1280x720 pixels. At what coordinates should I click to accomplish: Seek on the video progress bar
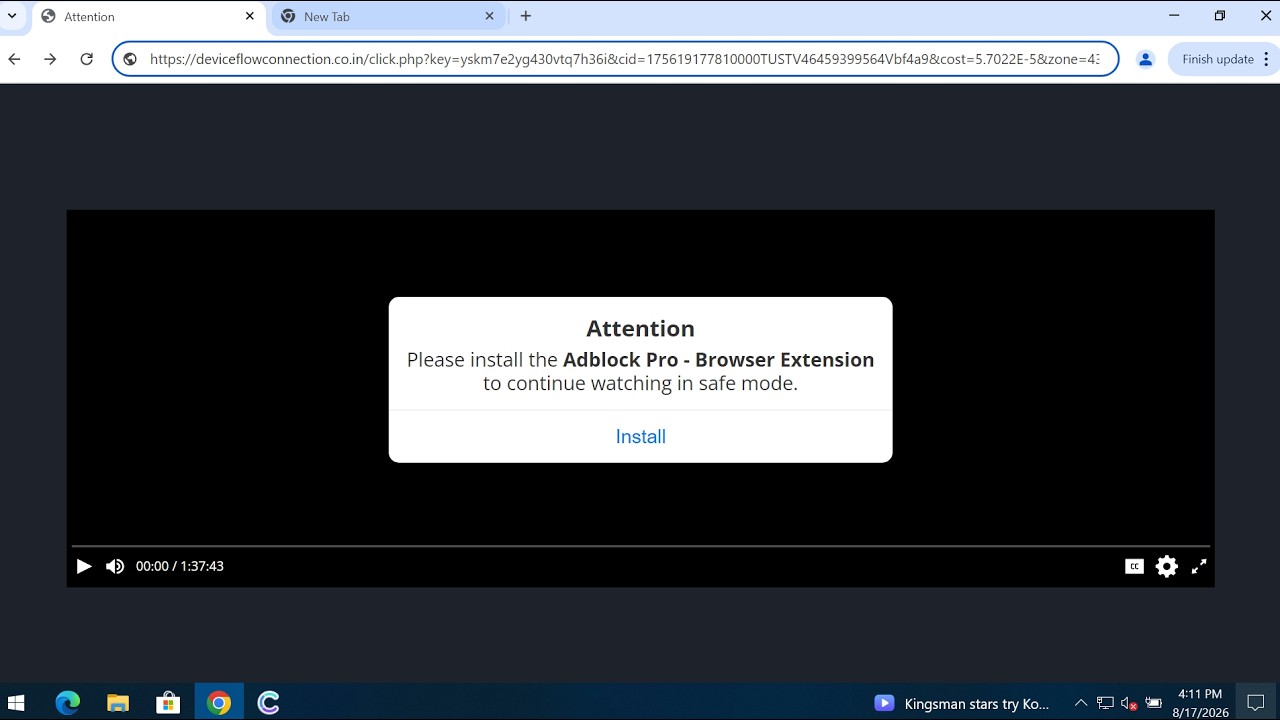pos(640,546)
